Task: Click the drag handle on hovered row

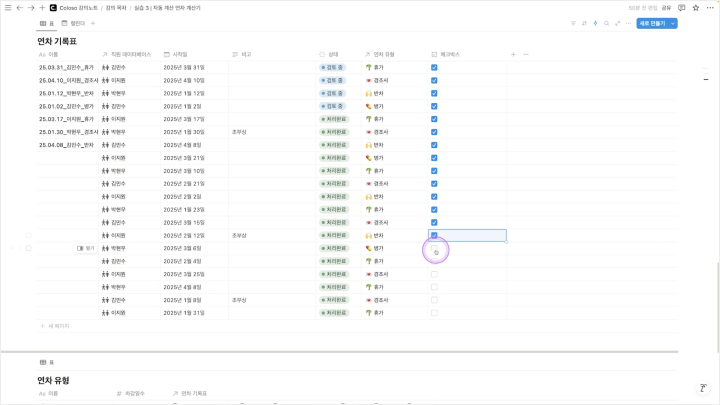Action: pos(20,248)
